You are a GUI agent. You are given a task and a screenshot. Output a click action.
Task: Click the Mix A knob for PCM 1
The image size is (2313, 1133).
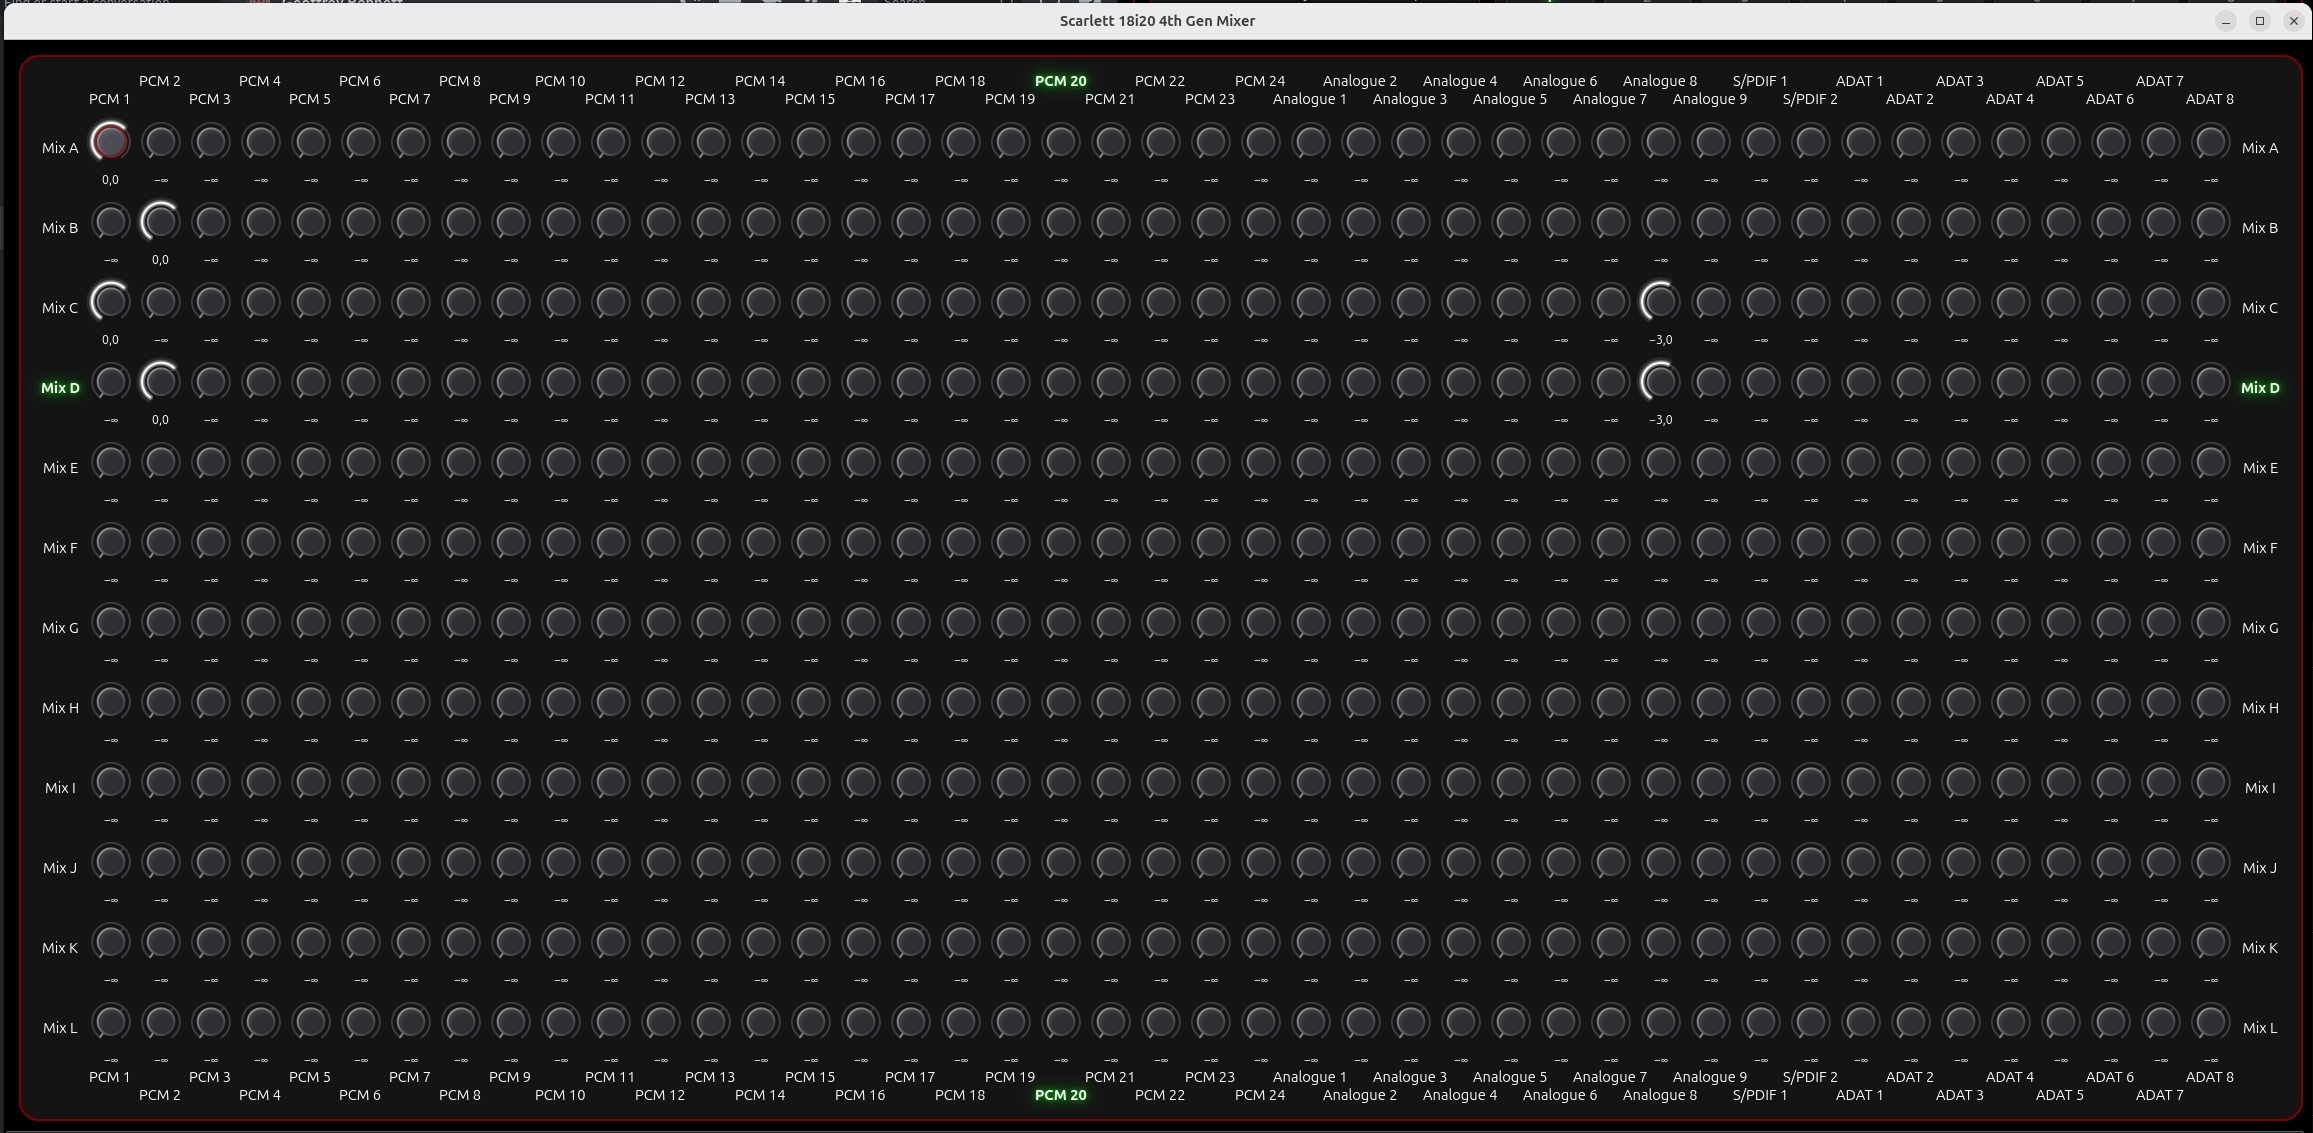(110, 142)
